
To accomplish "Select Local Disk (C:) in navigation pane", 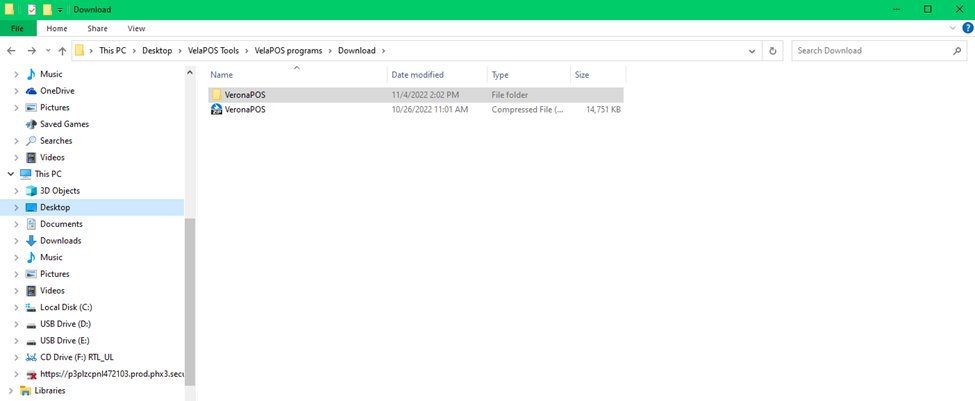I will point(66,307).
